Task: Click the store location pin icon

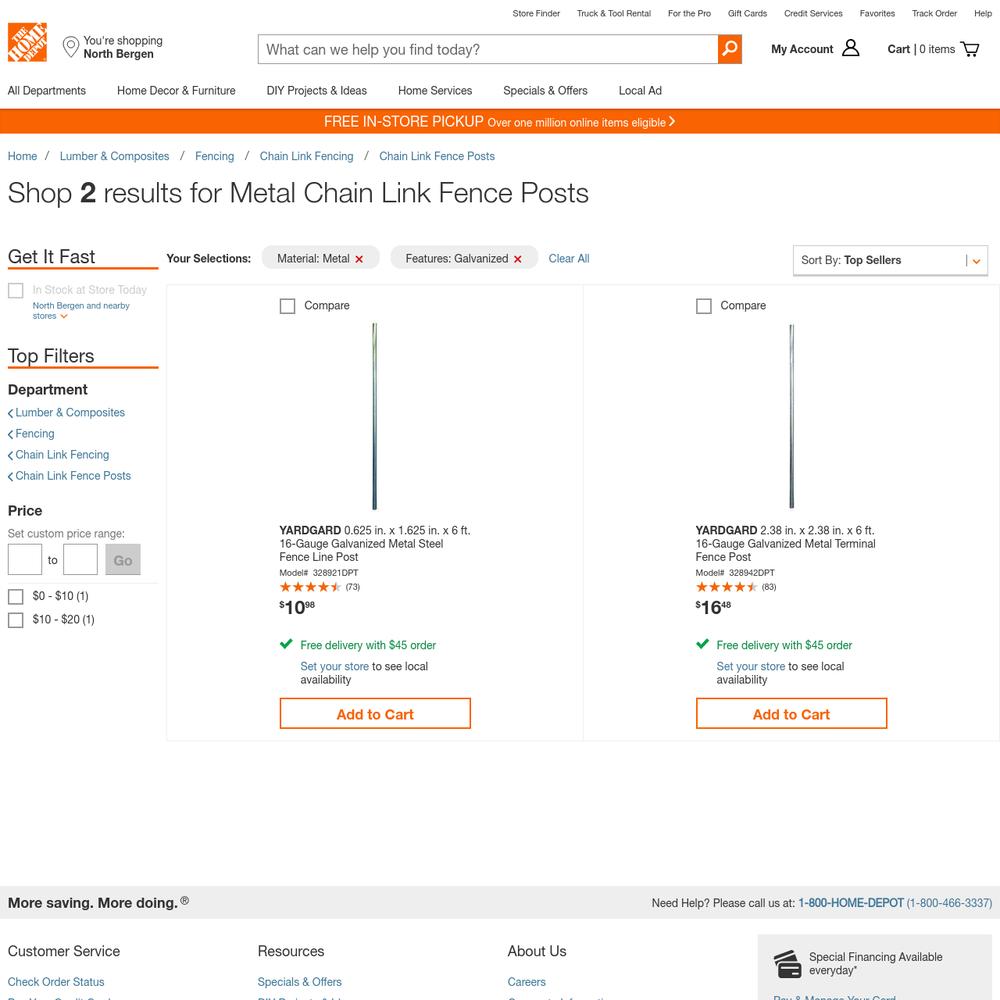Action: 71,47
